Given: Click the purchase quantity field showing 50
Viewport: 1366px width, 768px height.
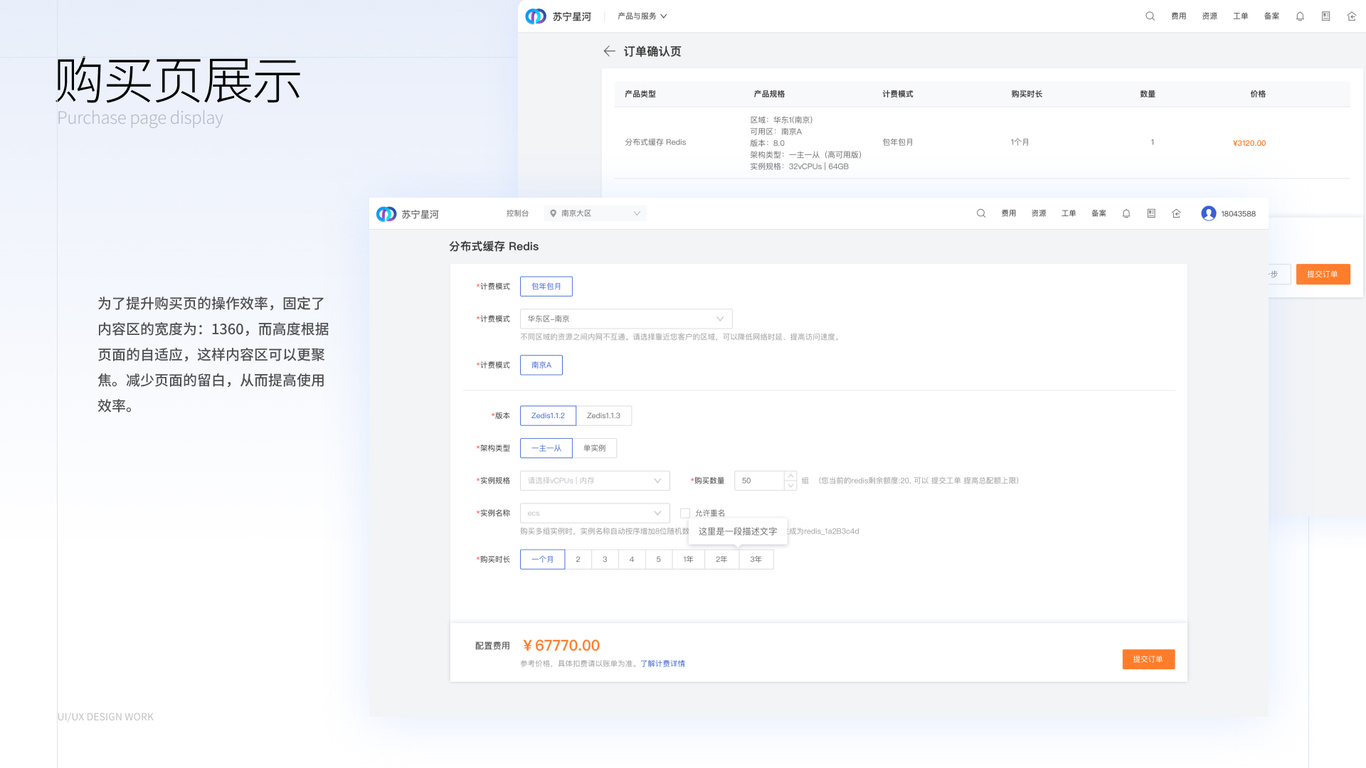Looking at the screenshot, I should coord(760,481).
